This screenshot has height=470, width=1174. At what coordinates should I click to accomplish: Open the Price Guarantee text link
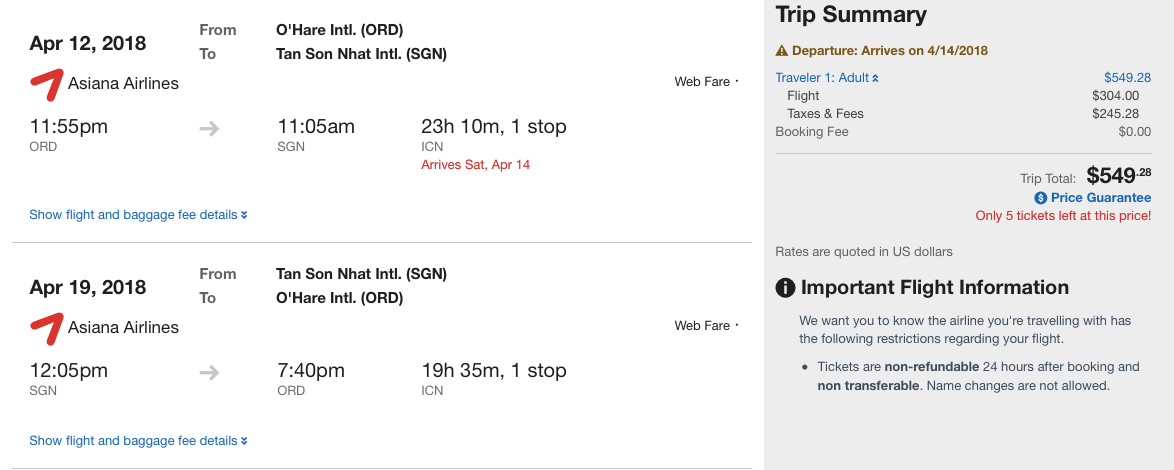(x=1100, y=198)
